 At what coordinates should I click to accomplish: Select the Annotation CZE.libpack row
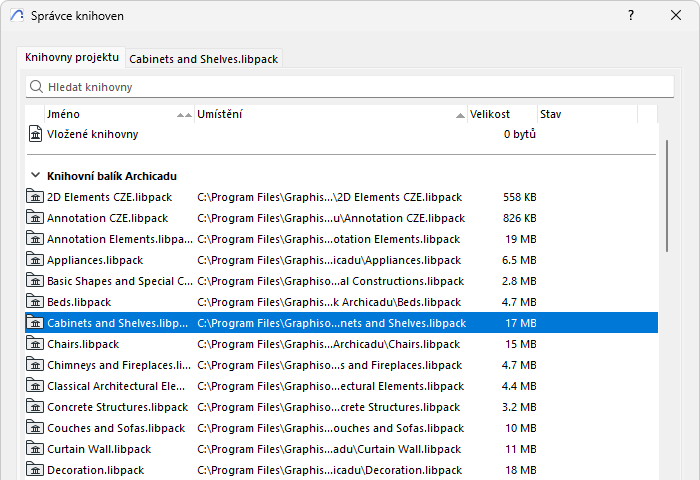click(x=342, y=218)
